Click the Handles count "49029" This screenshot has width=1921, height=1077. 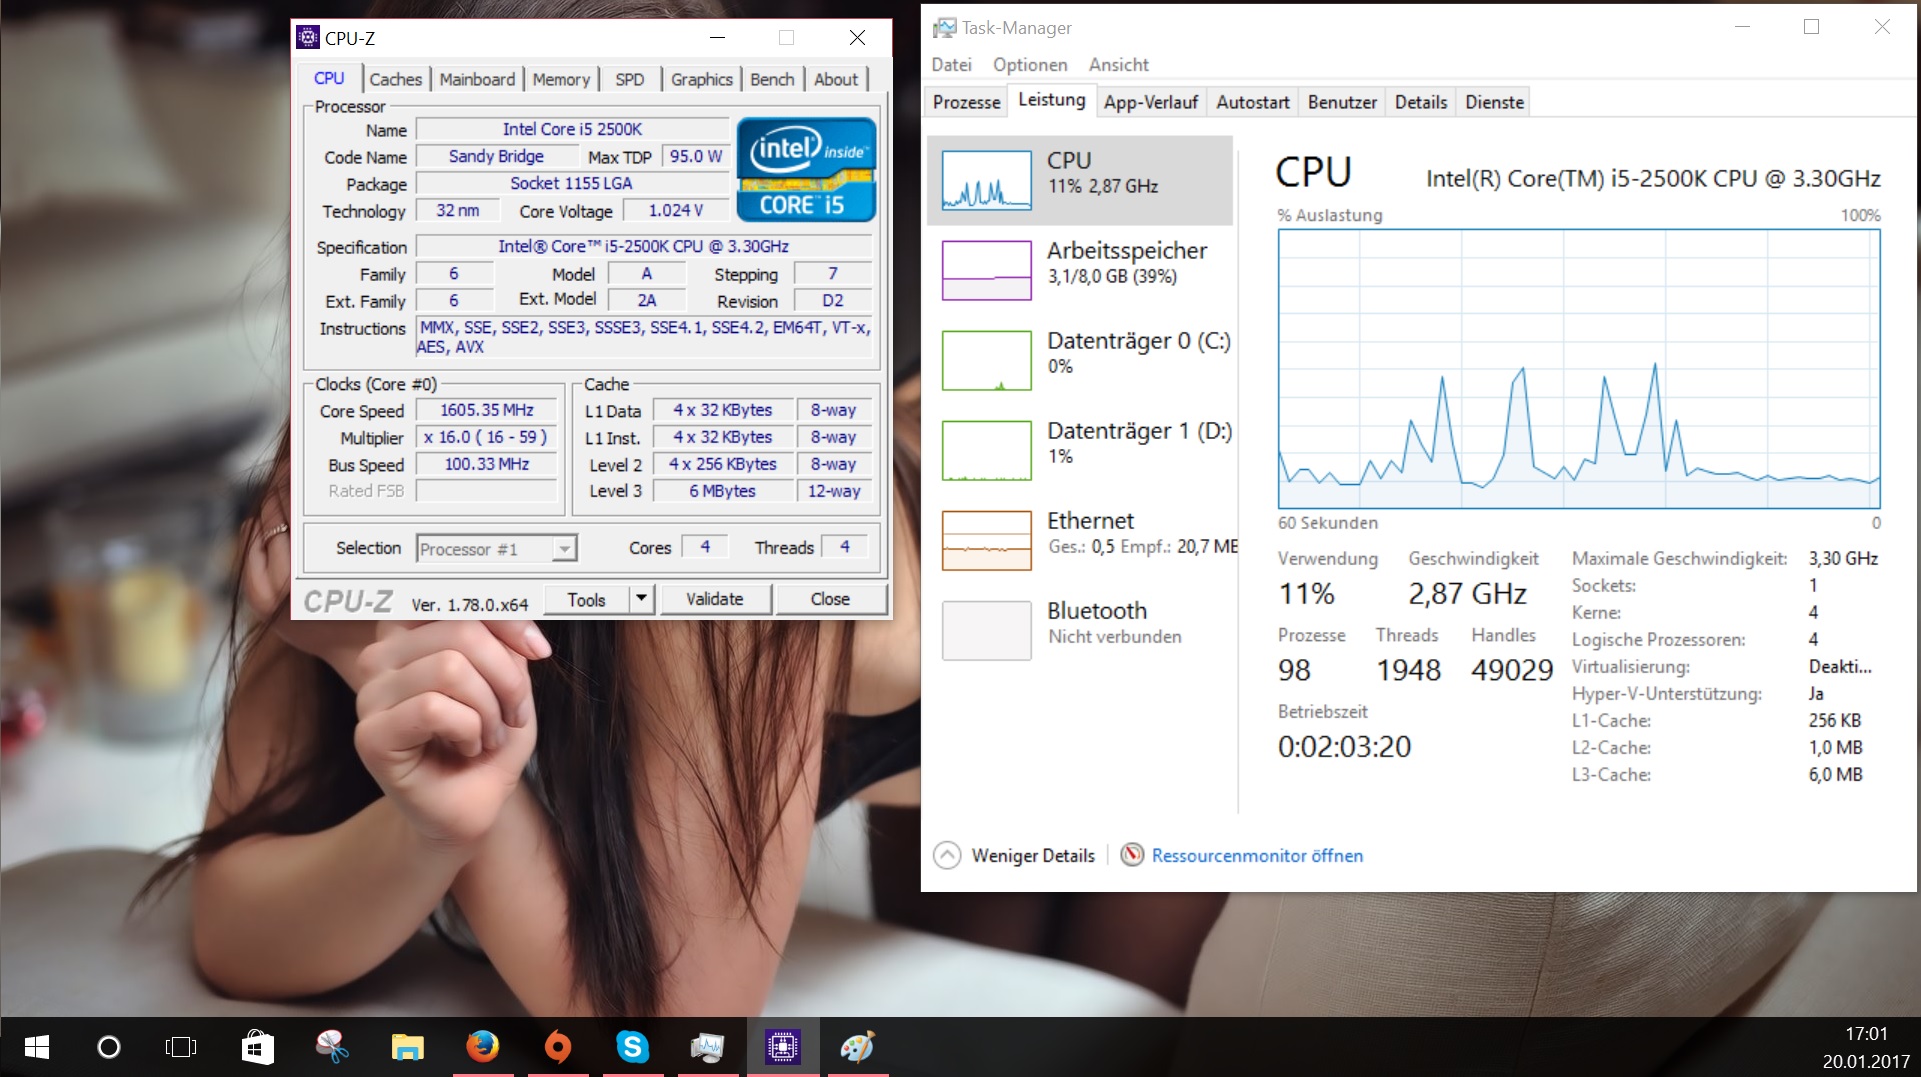click(x=1512, y=670)
